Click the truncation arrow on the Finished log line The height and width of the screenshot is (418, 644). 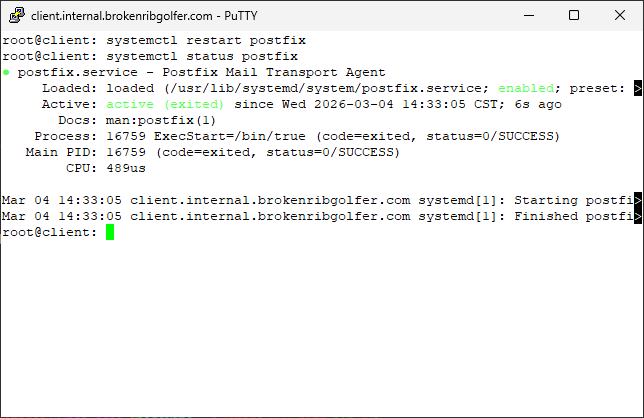tap(638, 216)
